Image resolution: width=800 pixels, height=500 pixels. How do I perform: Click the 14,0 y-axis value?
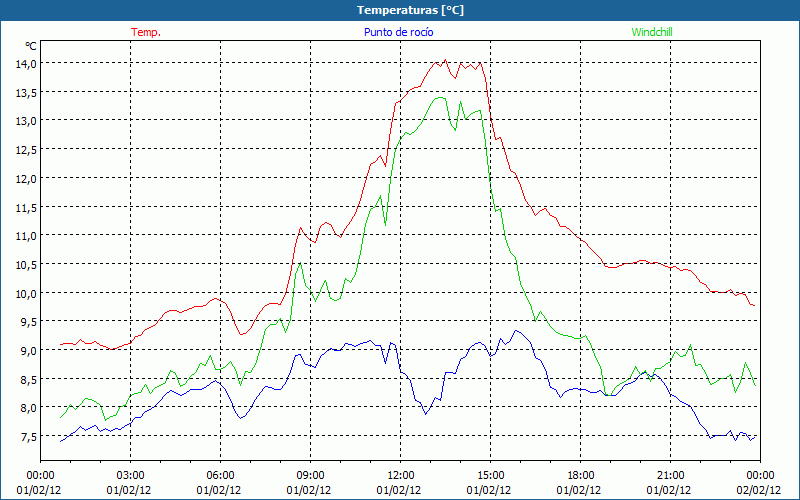click(26, 63)
